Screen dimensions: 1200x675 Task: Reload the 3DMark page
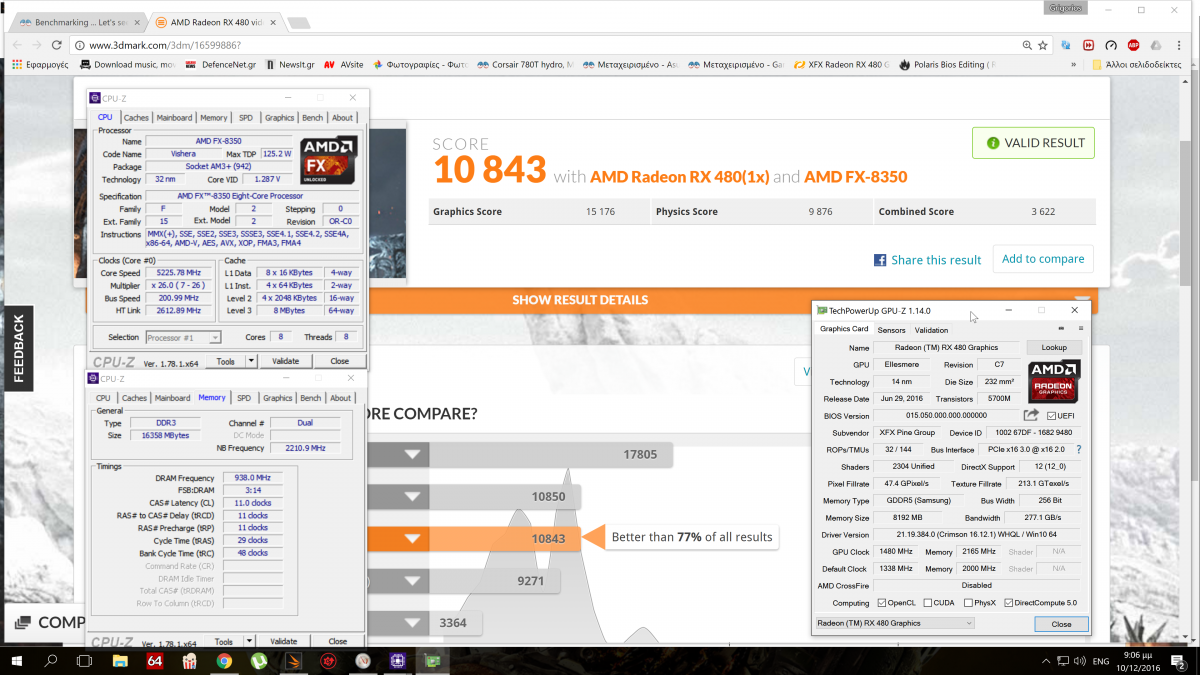(56, 45)
